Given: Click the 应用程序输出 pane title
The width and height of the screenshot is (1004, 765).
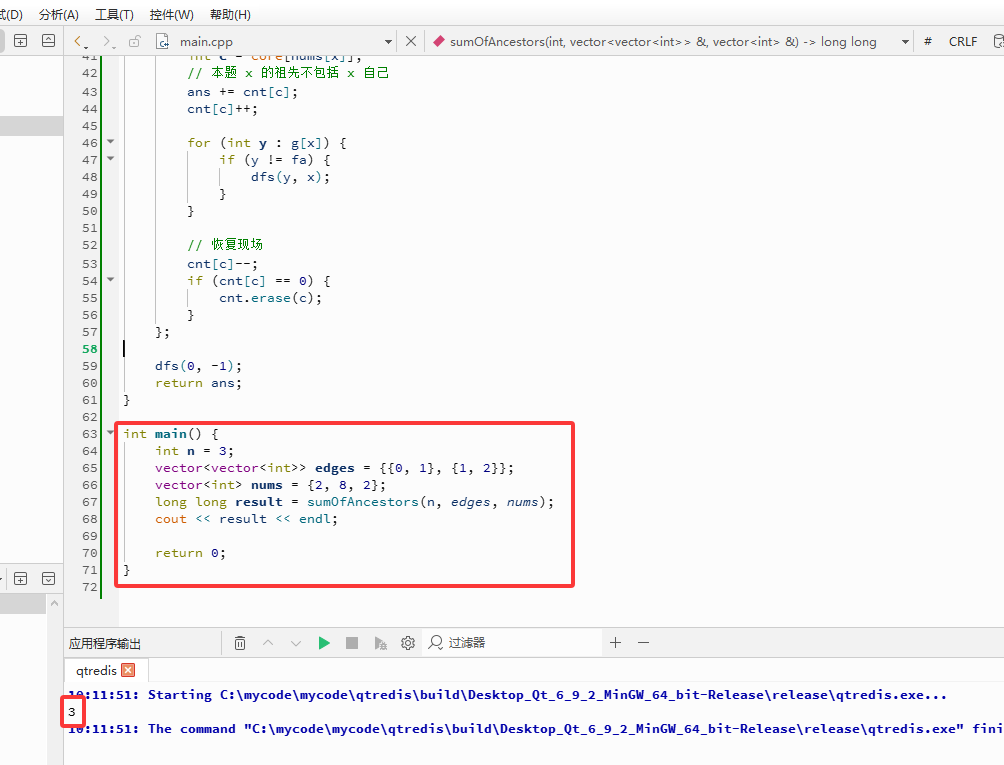Looking at the screenshot, I should click(104, 643).
